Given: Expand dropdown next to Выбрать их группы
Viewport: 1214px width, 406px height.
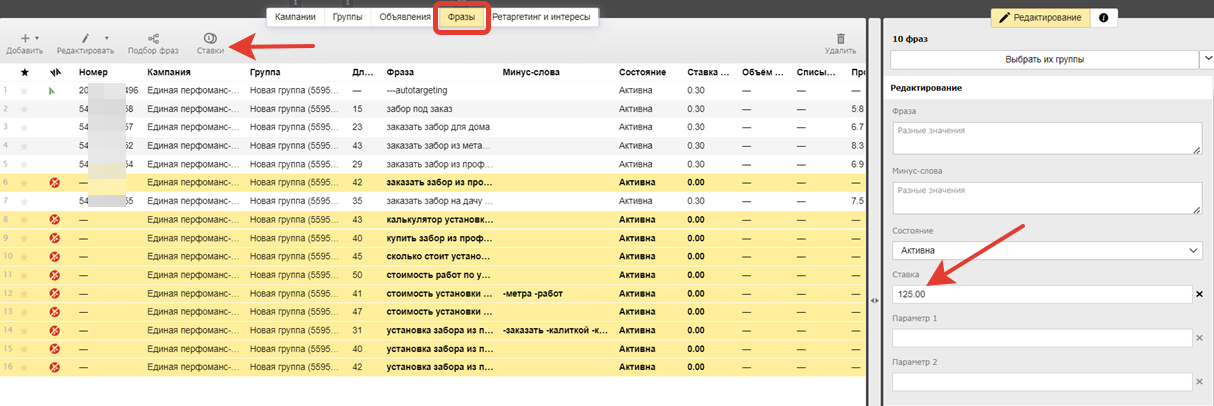Looking at the screenshot, I should pos(1205,59).
